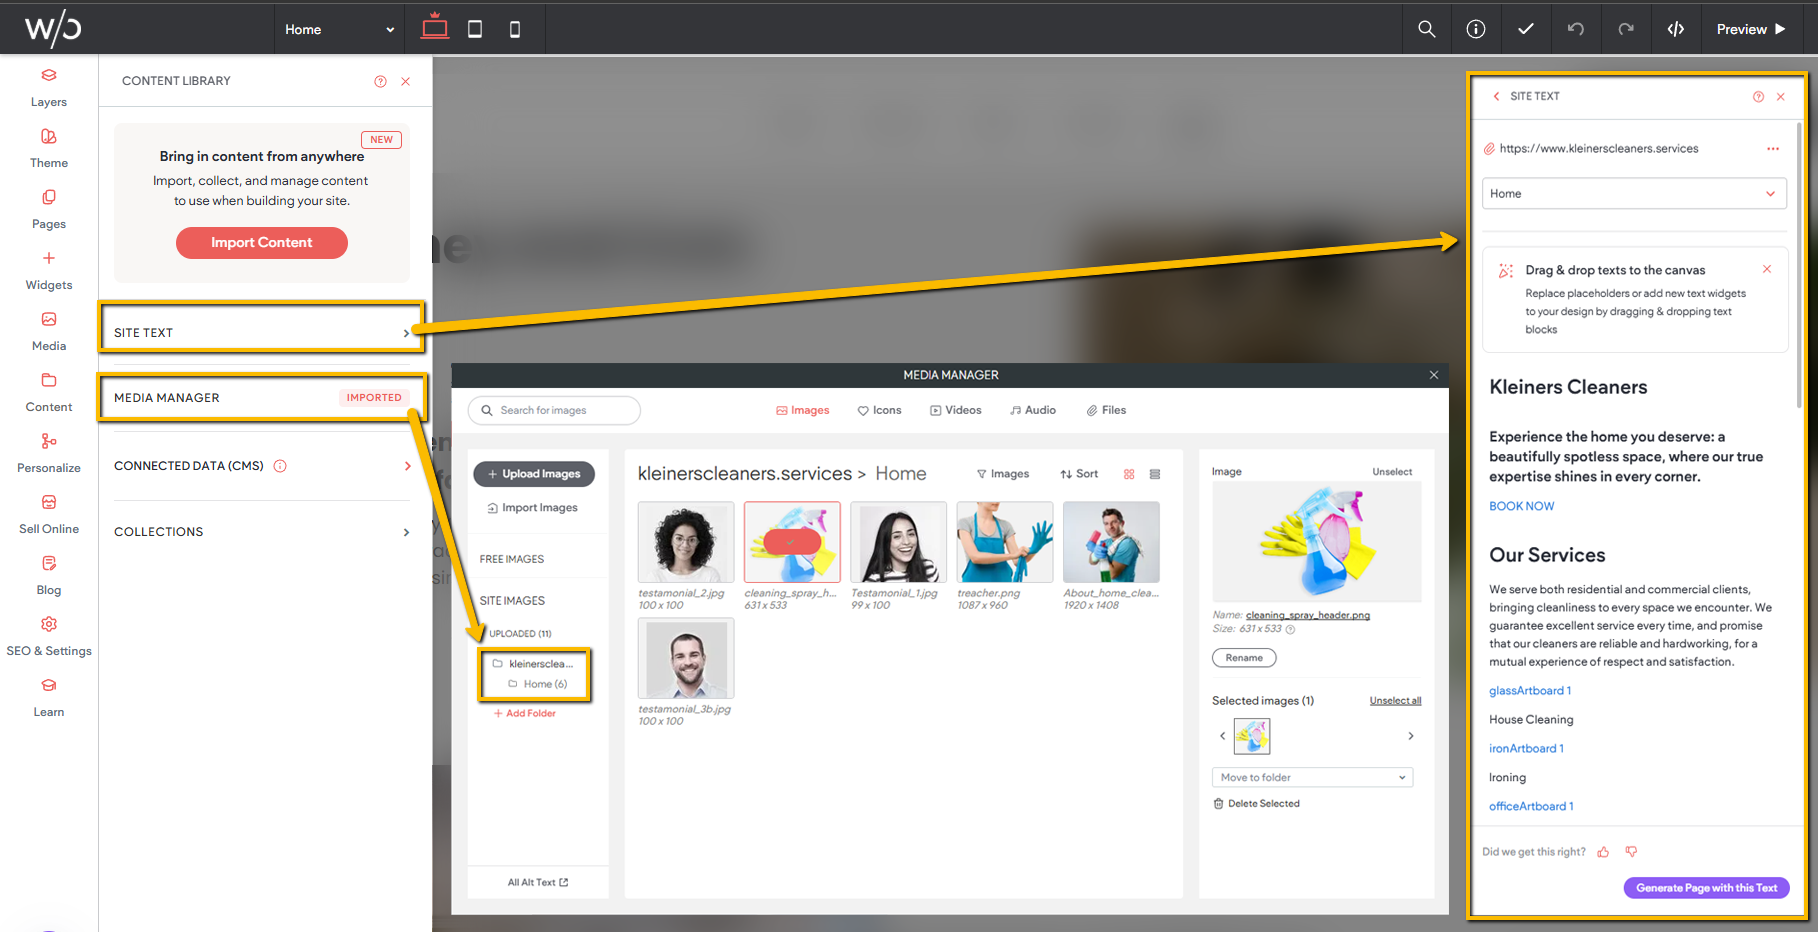Click the checkmark icon in top bar
1818x932 pixels.
click(x=1526, y=29)
